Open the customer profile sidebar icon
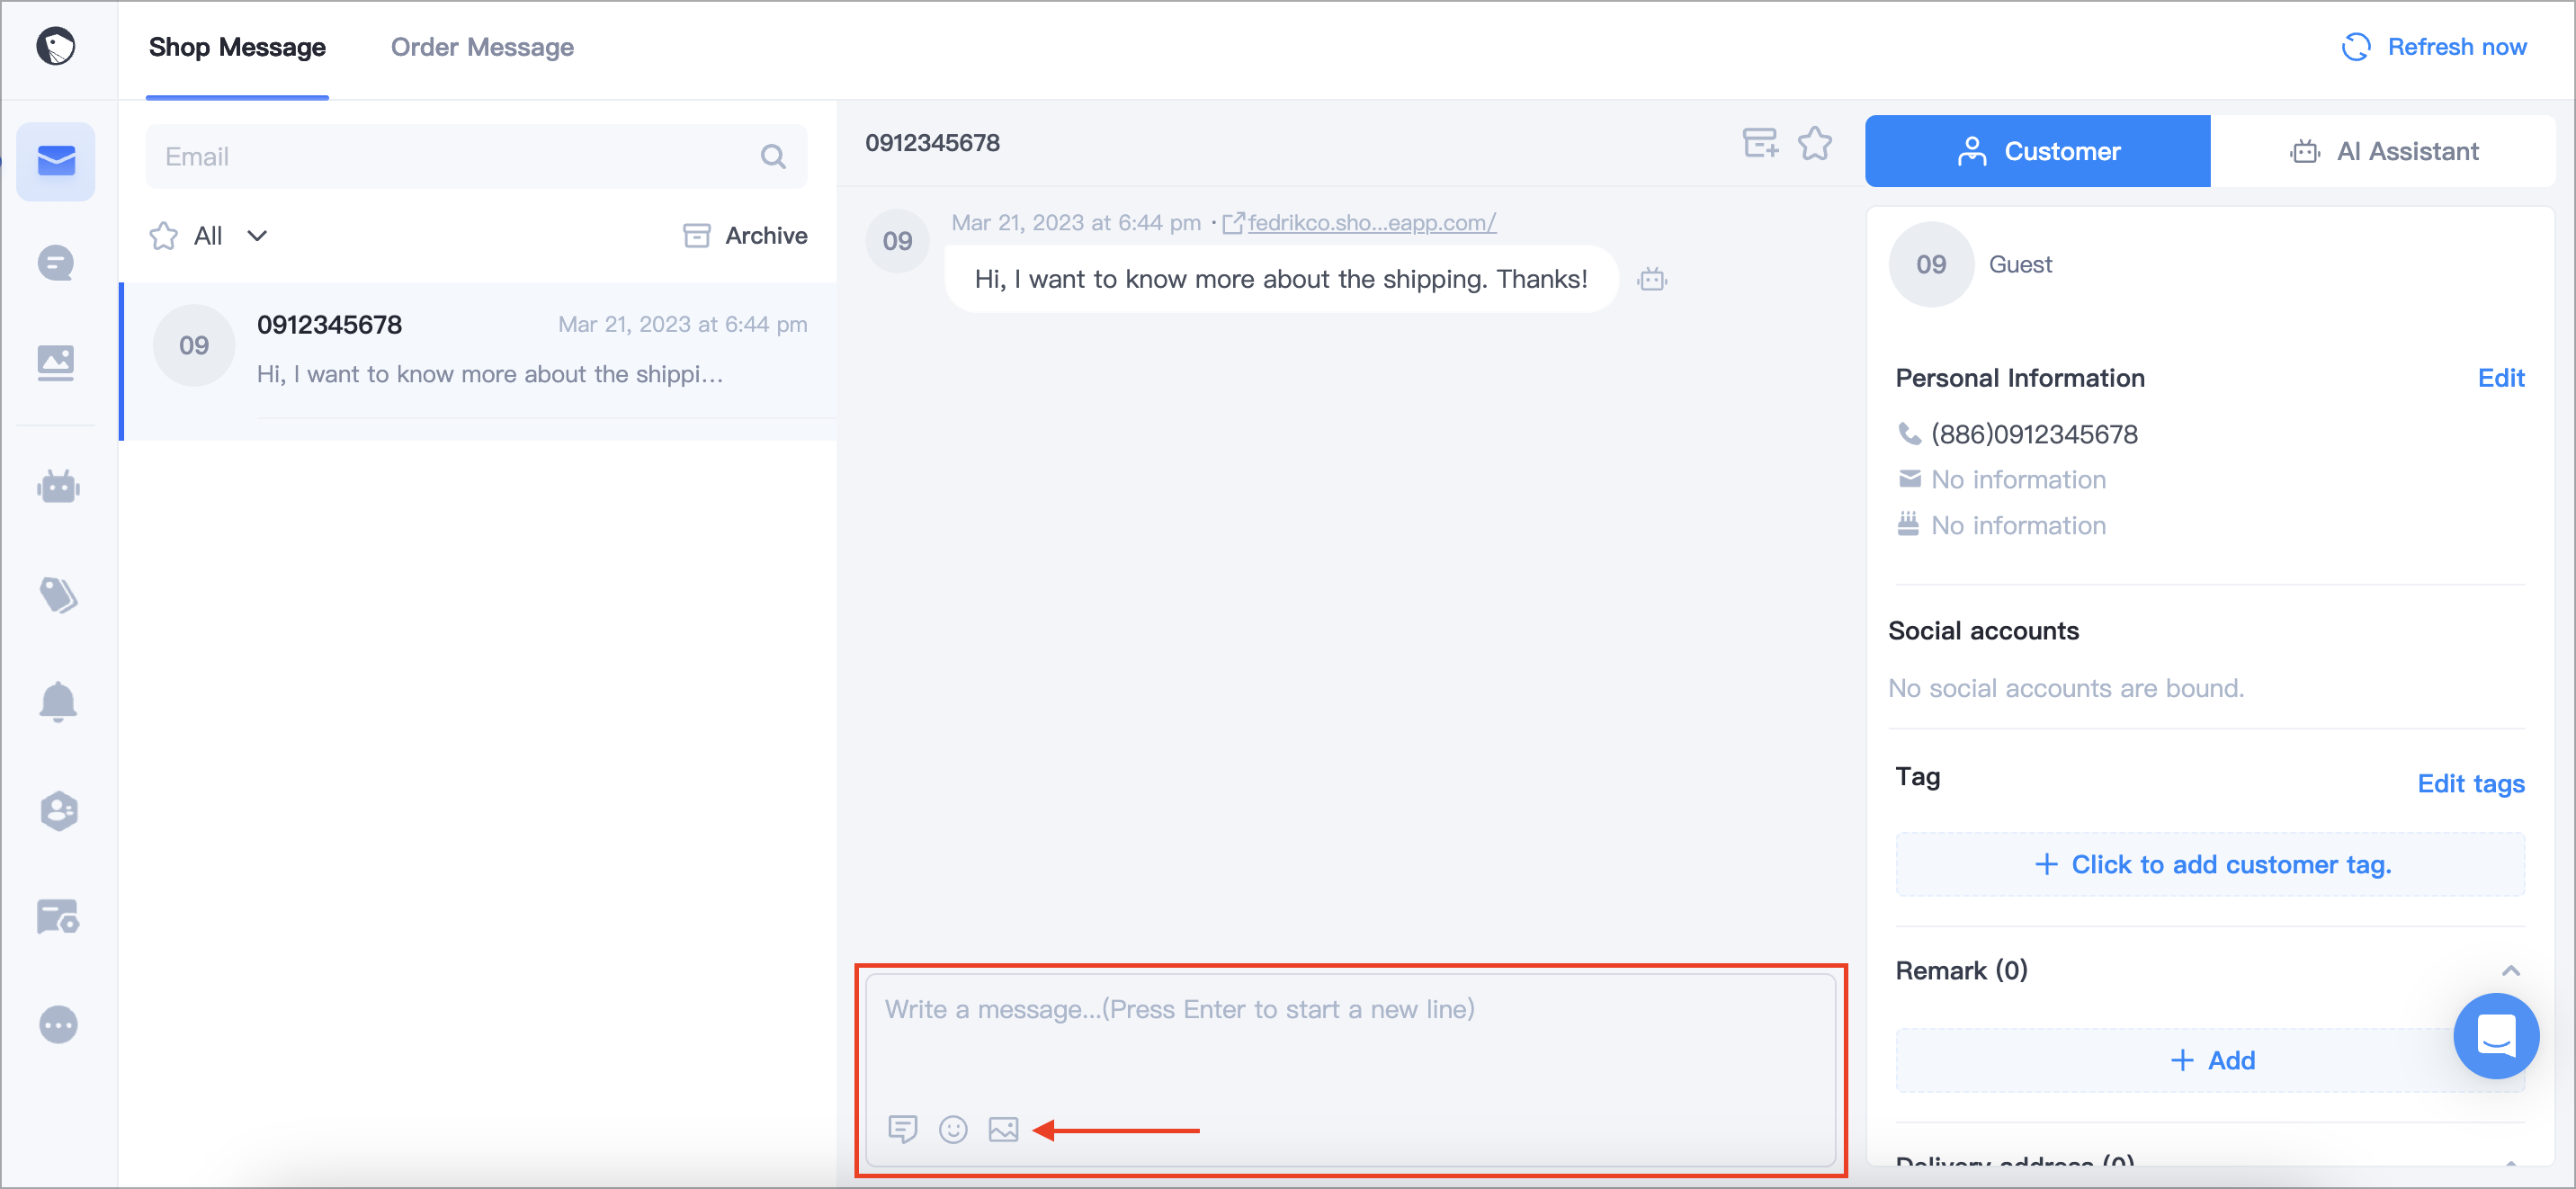This screenshot has height=1189, width=2576. [x=59, y=811]
